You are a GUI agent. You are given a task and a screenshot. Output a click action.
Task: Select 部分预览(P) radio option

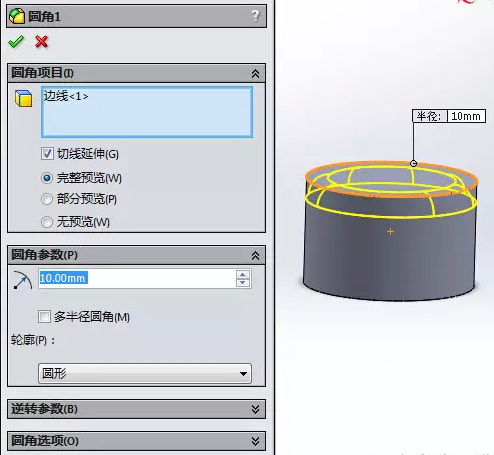(47, 199)
